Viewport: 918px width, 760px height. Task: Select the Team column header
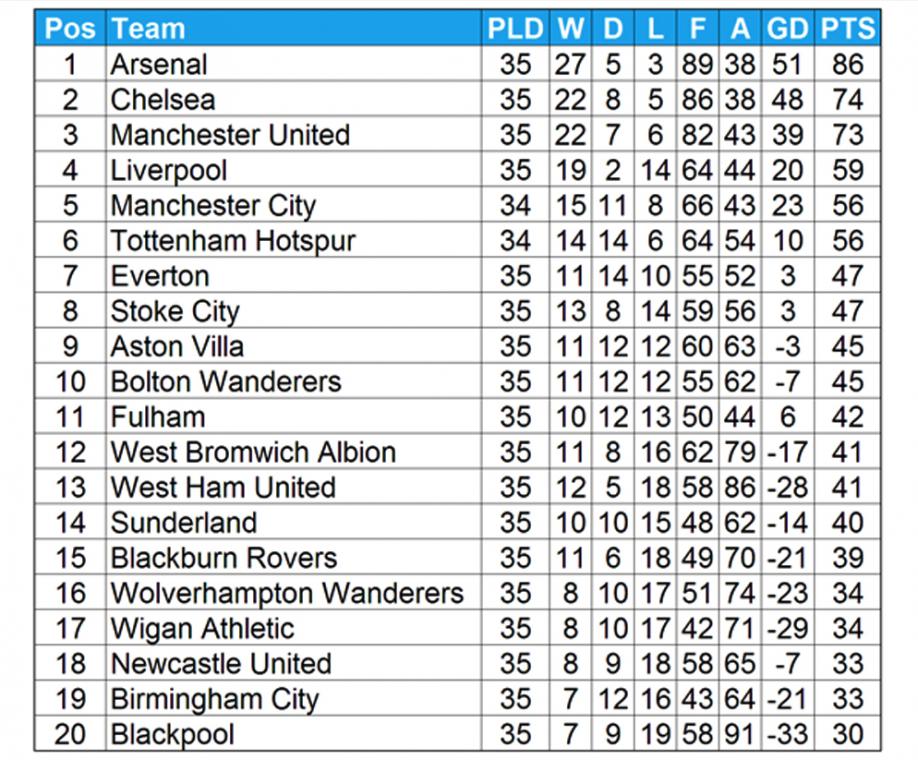point(294,28)
